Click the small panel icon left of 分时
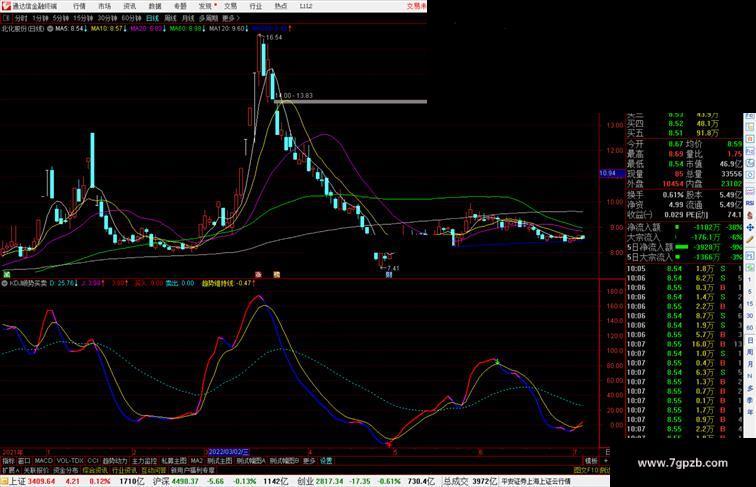756x487 pixels. (x=7, y=18)
